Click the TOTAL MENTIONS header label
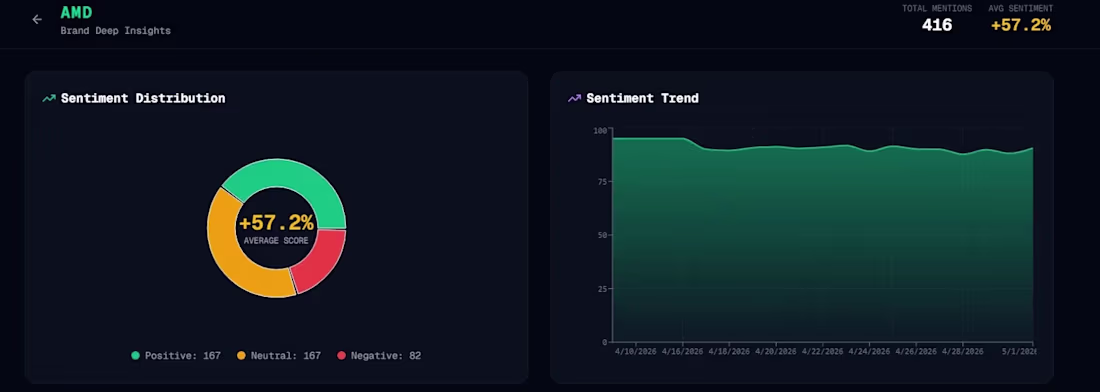Screen dimensions: 1100x392 pos(937,8)
